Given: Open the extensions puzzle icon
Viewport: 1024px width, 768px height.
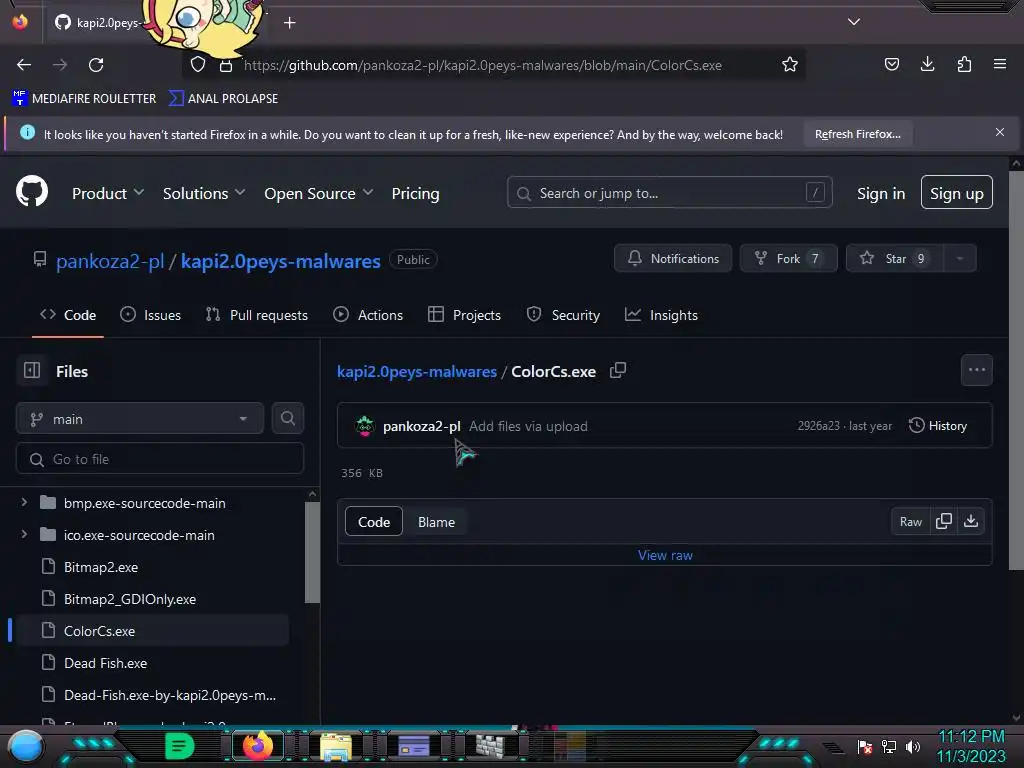Looking at the screenshot, I should pos(964,64).
